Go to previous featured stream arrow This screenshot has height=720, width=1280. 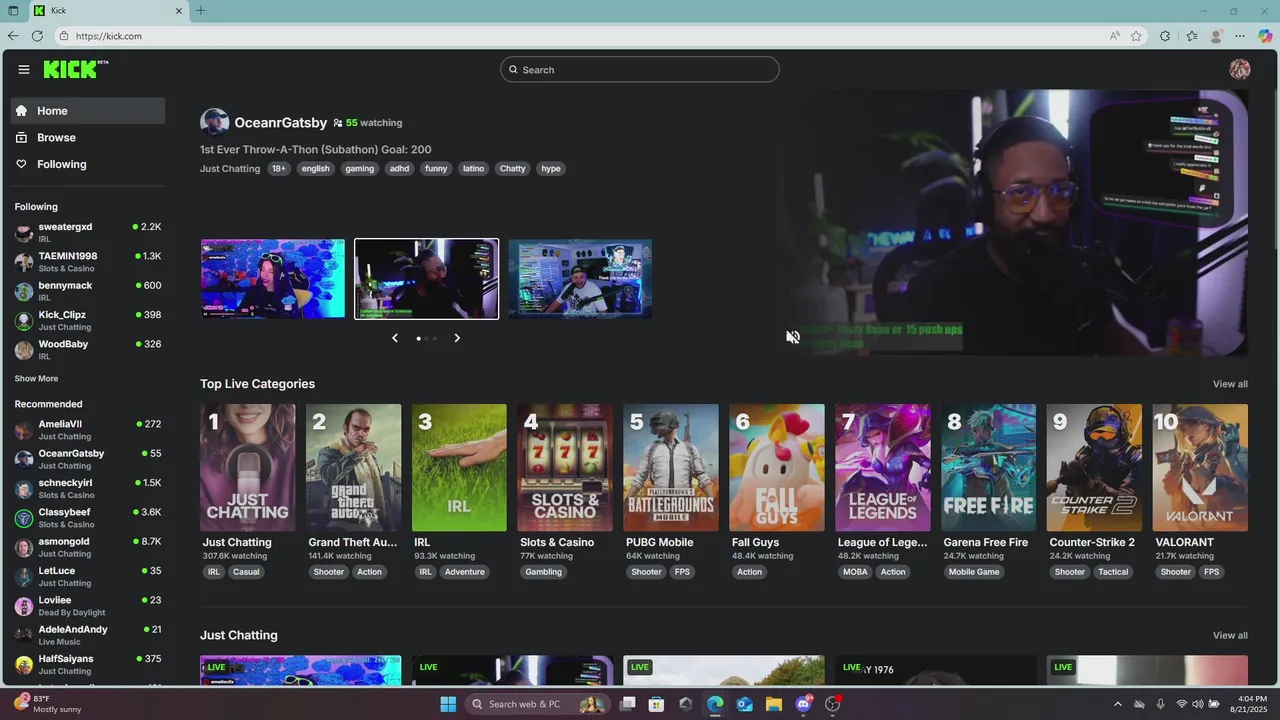point(395,338)
